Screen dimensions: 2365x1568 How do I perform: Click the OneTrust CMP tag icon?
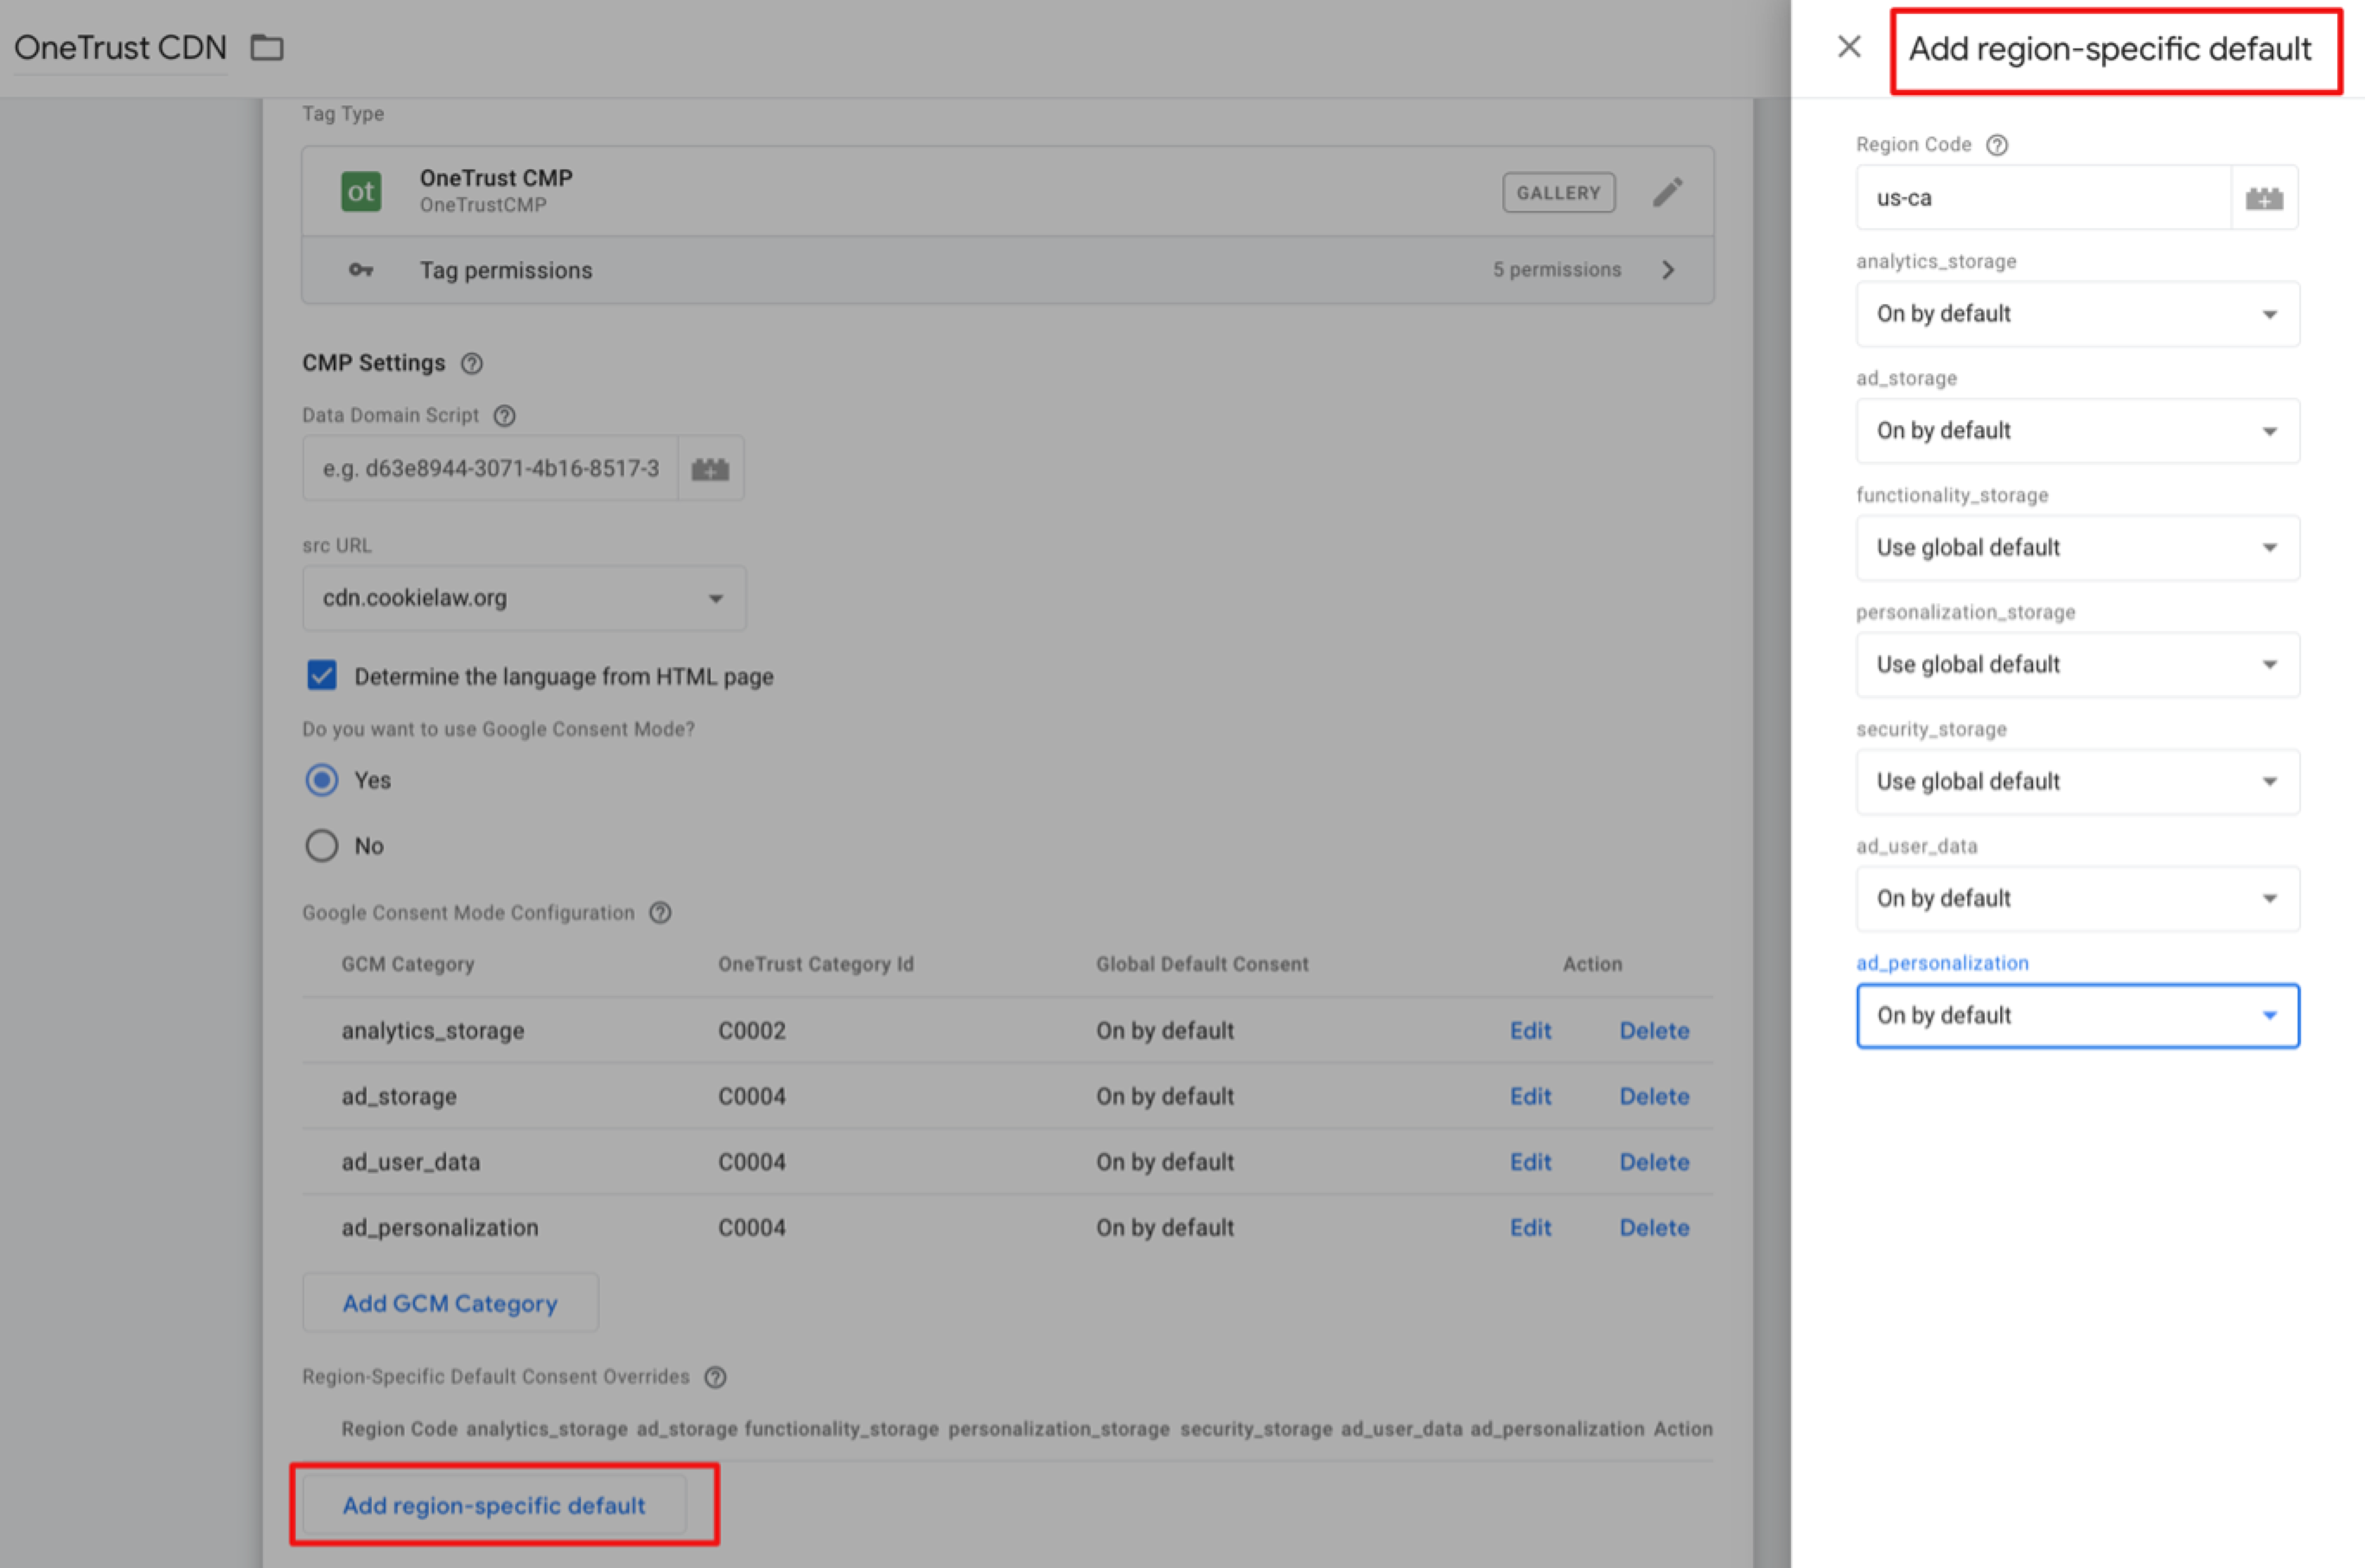[x=361, y=191]
